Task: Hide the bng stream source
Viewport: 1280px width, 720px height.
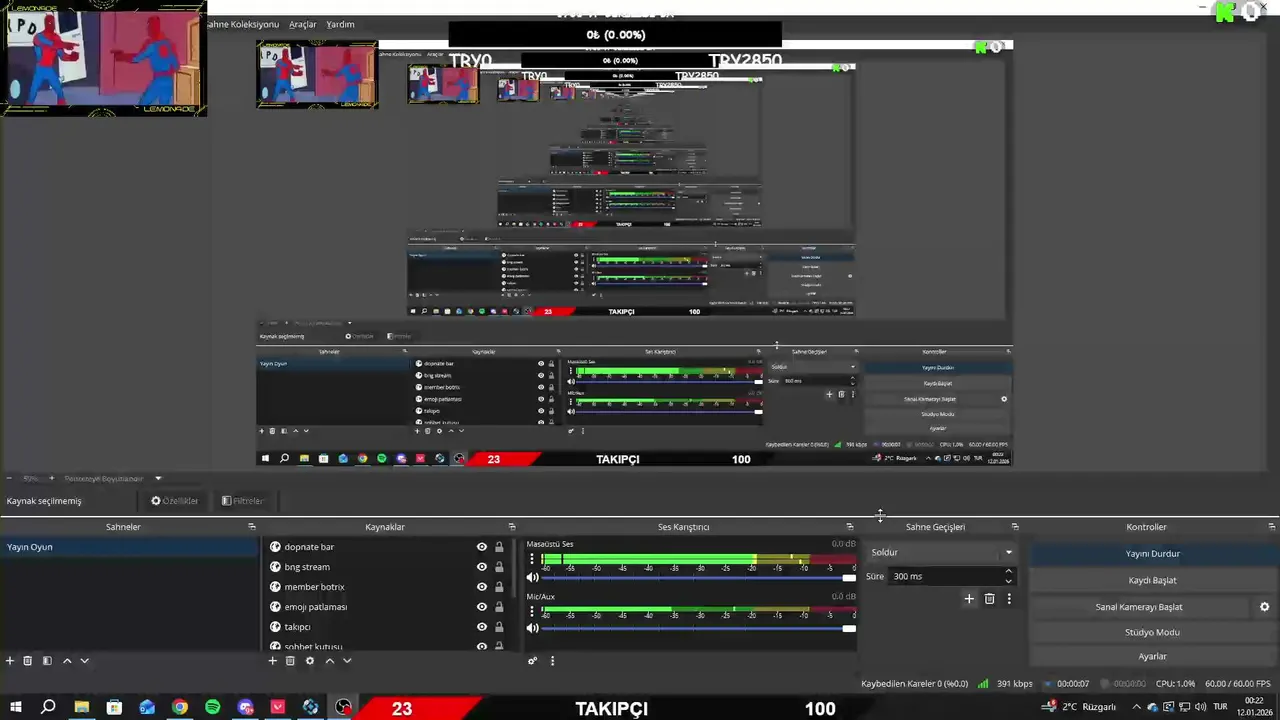Action: (482, 567)
